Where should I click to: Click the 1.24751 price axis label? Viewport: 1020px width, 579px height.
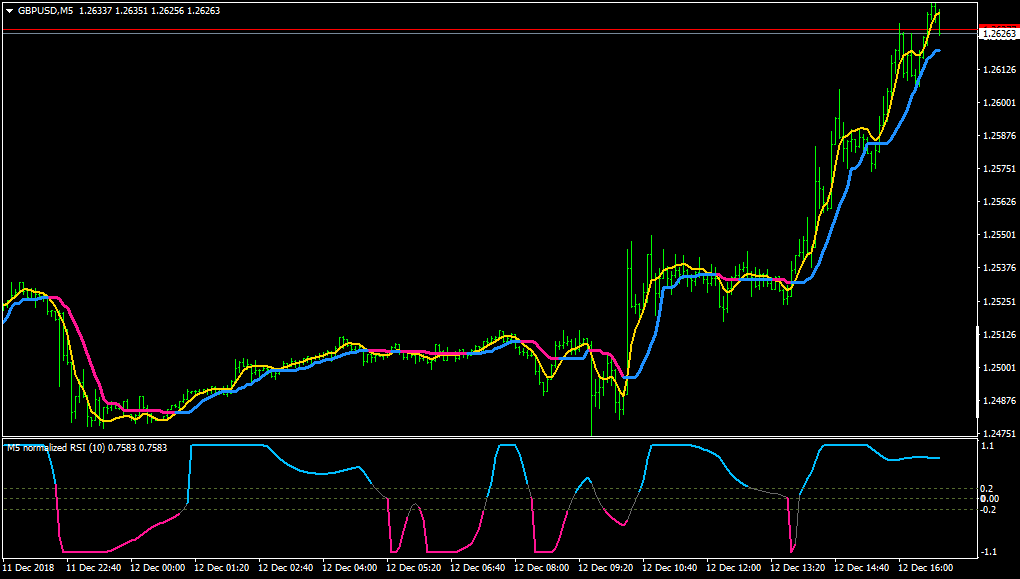tap(999, 433)
